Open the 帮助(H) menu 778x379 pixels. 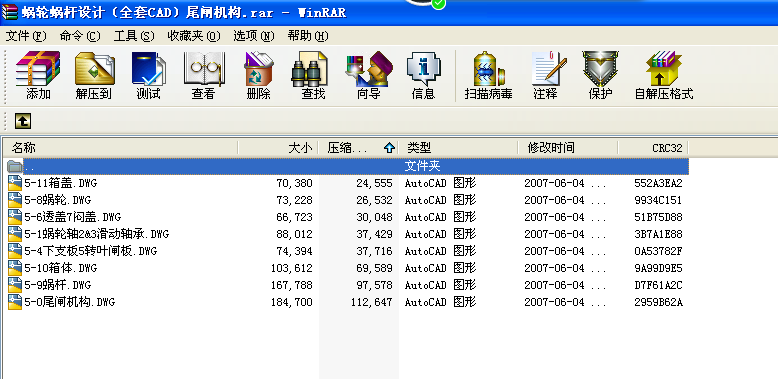tap(308, 36)
